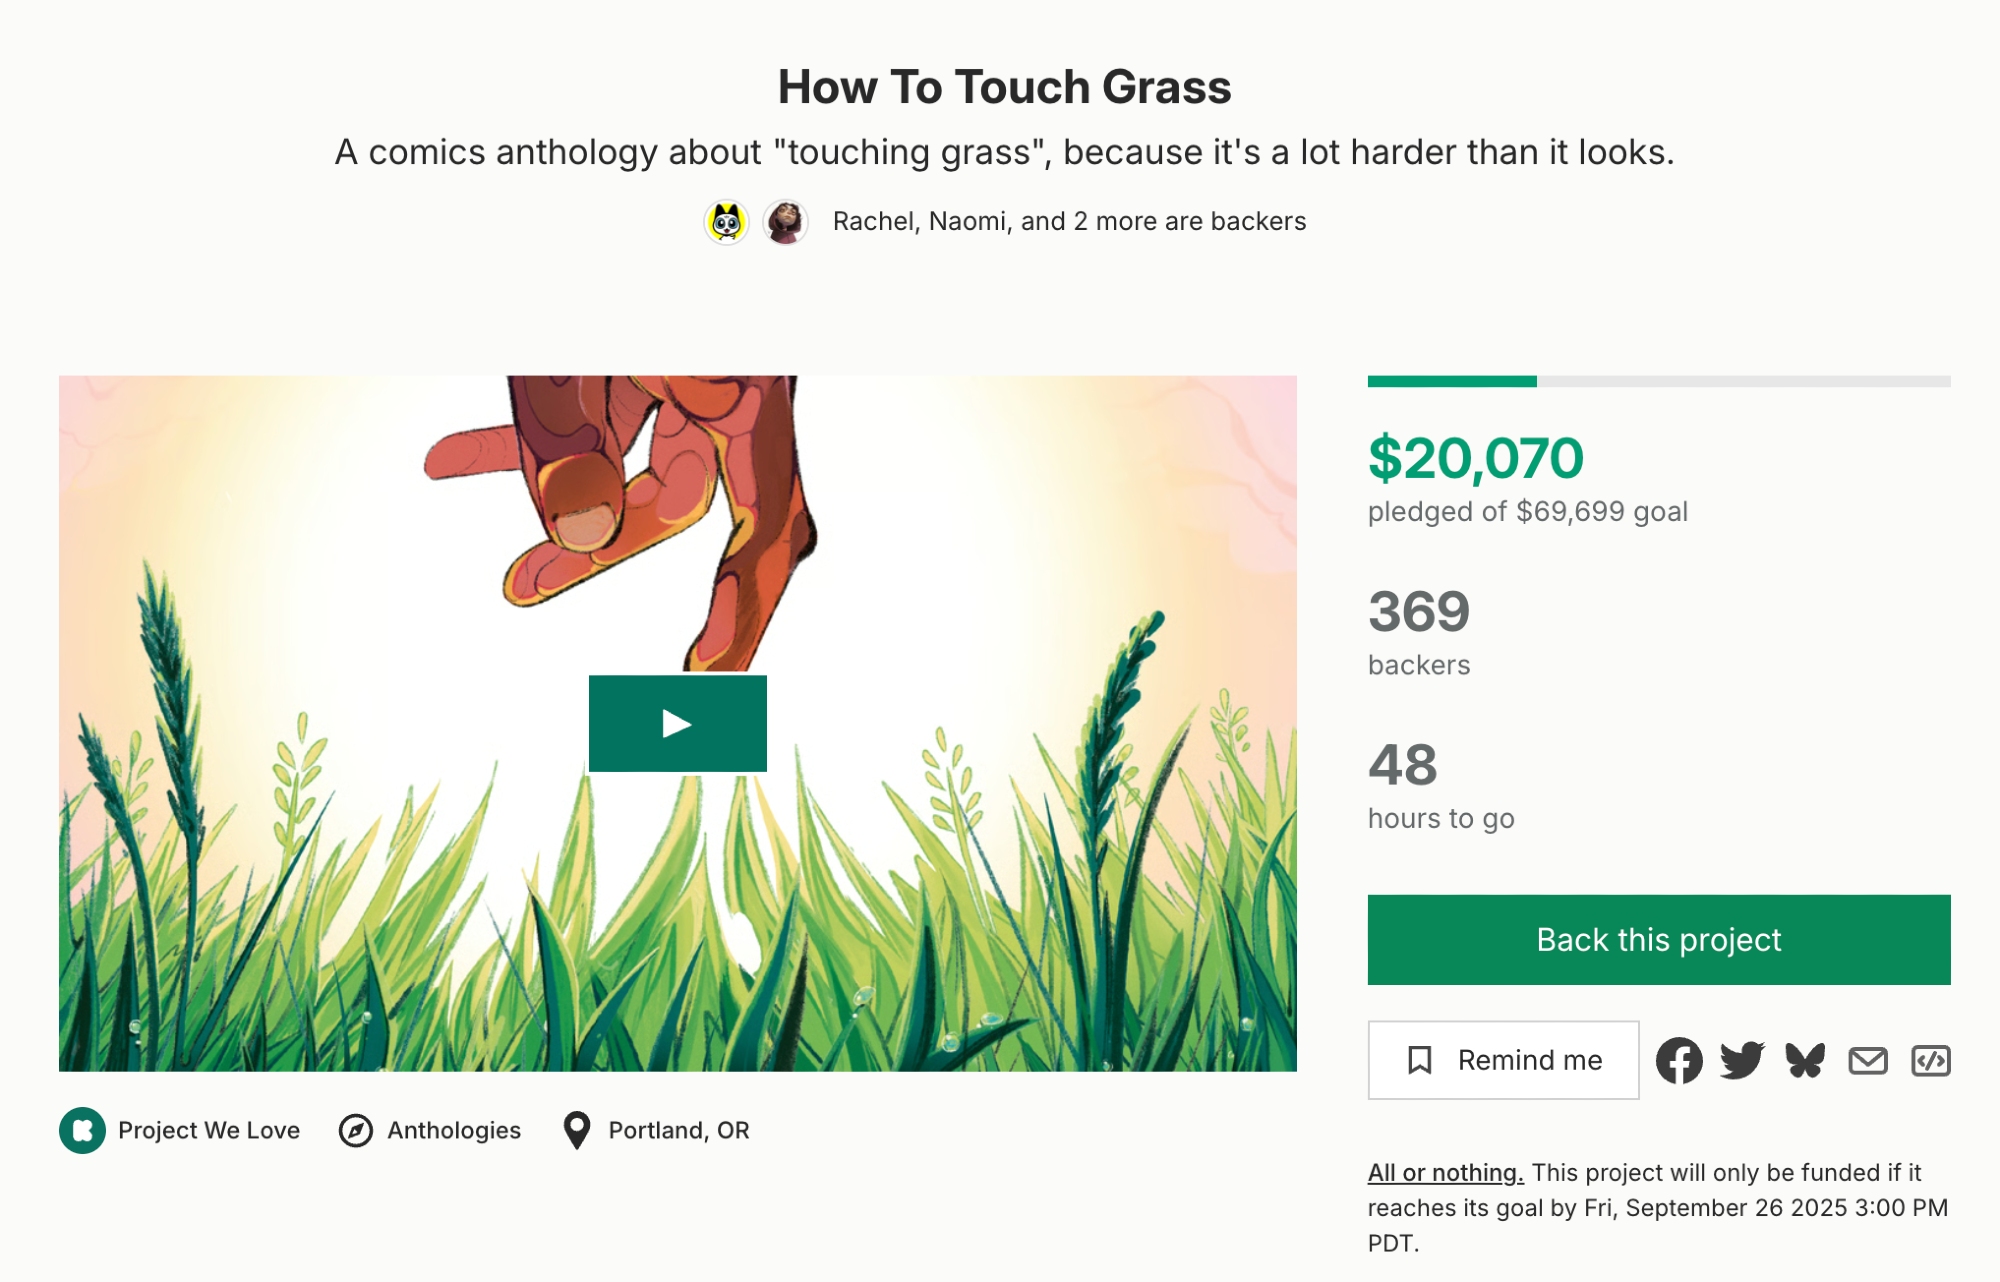Open the embed code icon
Viewport: 2000px width, 1282px height.
[1930, 1060]
